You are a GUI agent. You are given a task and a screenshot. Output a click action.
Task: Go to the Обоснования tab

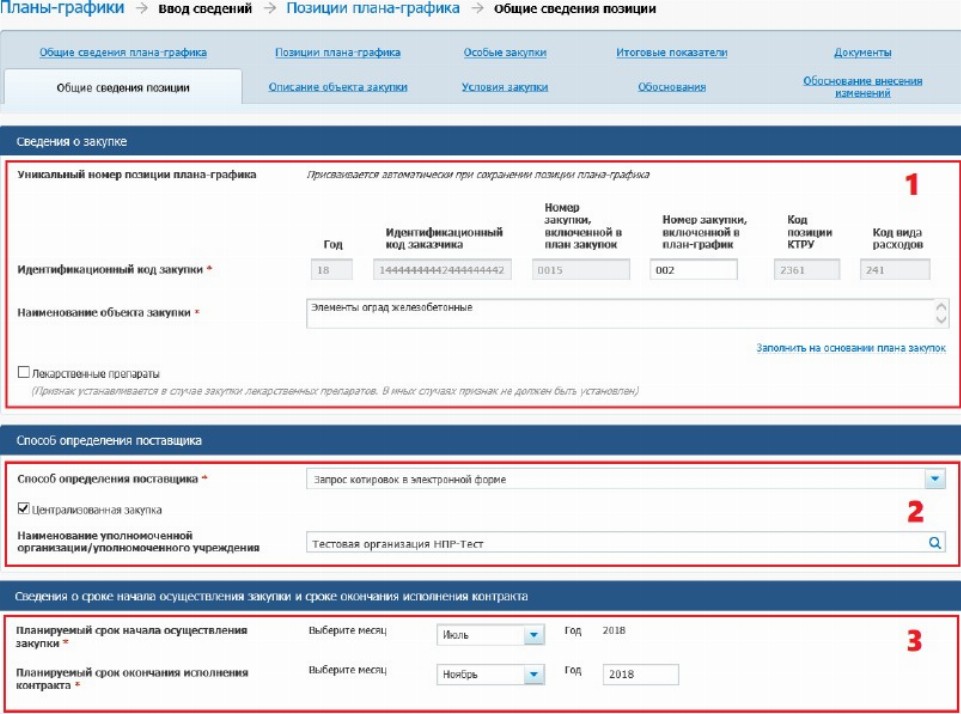click(671, 87)
